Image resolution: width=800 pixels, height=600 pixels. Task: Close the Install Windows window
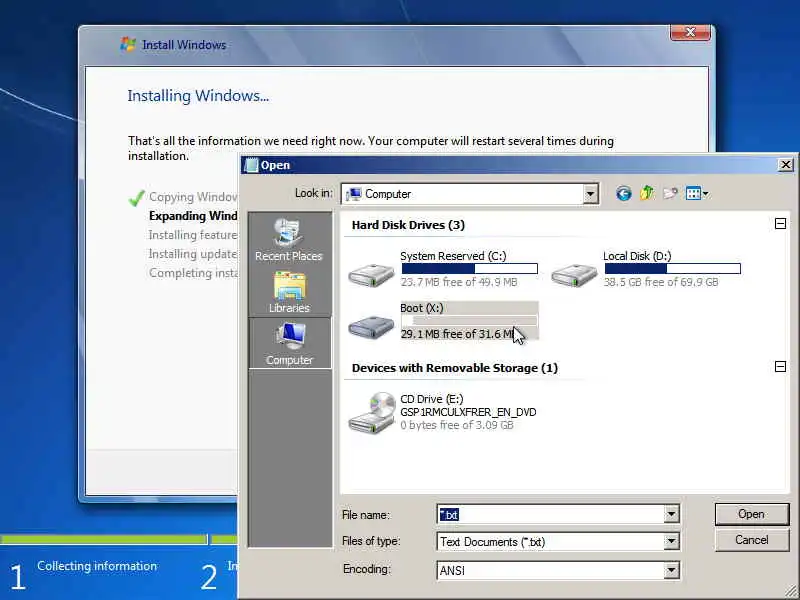point(690,32)
